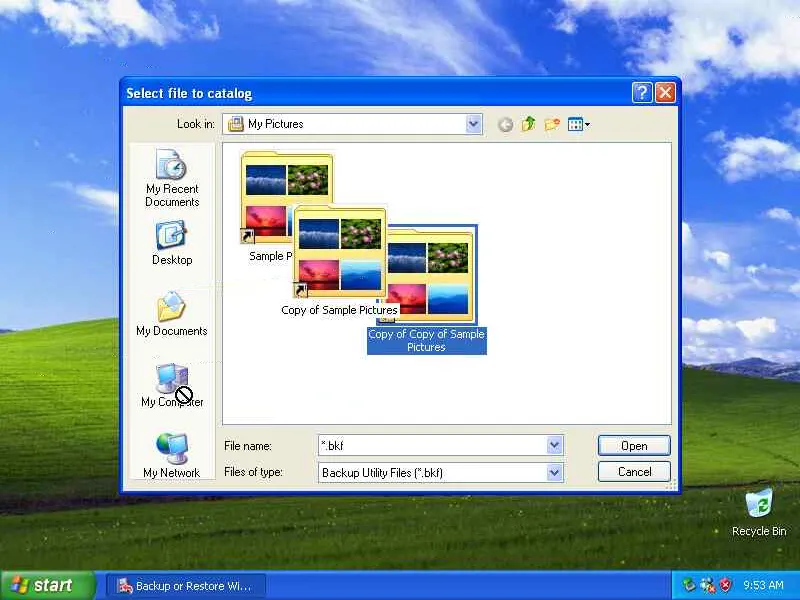800x600 pixels.
Task: Click the Safely Remove Hardware tray icon
Action: coord(690,585)
